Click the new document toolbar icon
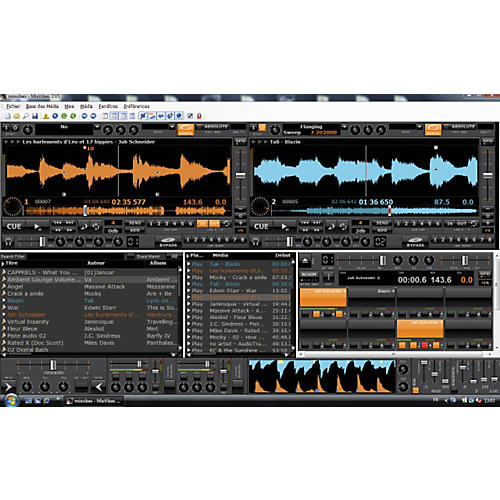Screen dimensions: 500x500 click(7, 116)
